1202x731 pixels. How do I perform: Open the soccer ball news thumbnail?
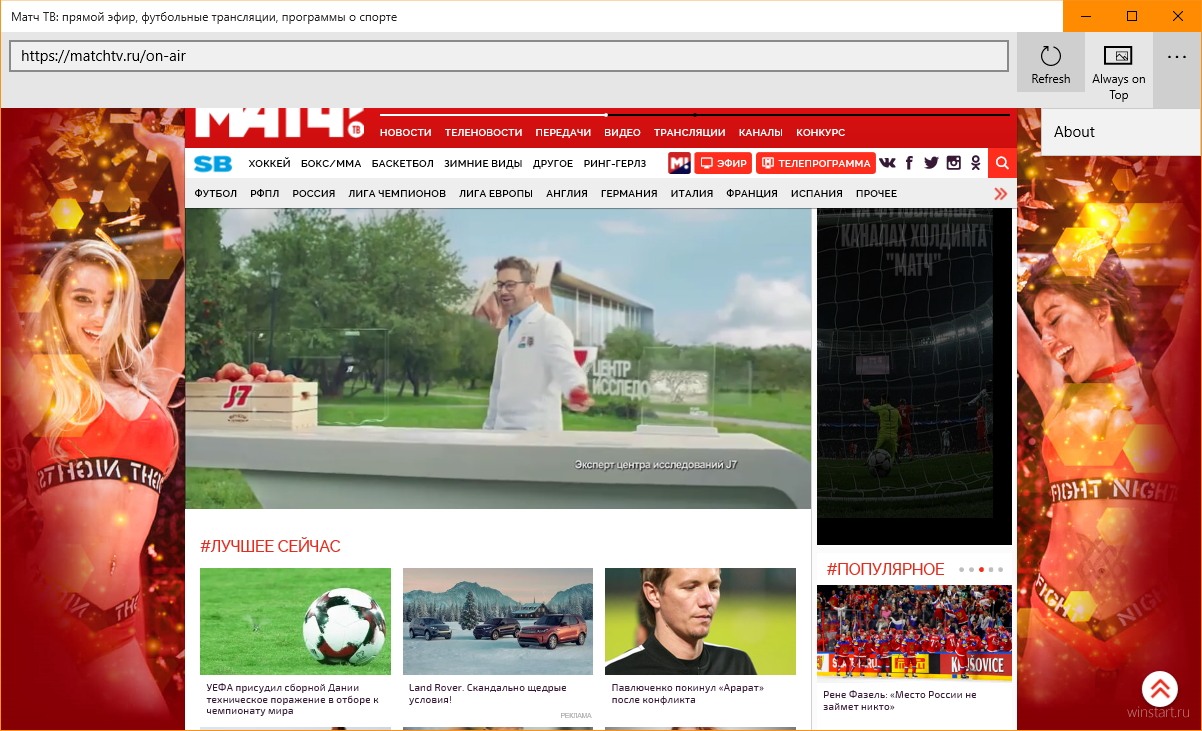(x=295, y=621)
